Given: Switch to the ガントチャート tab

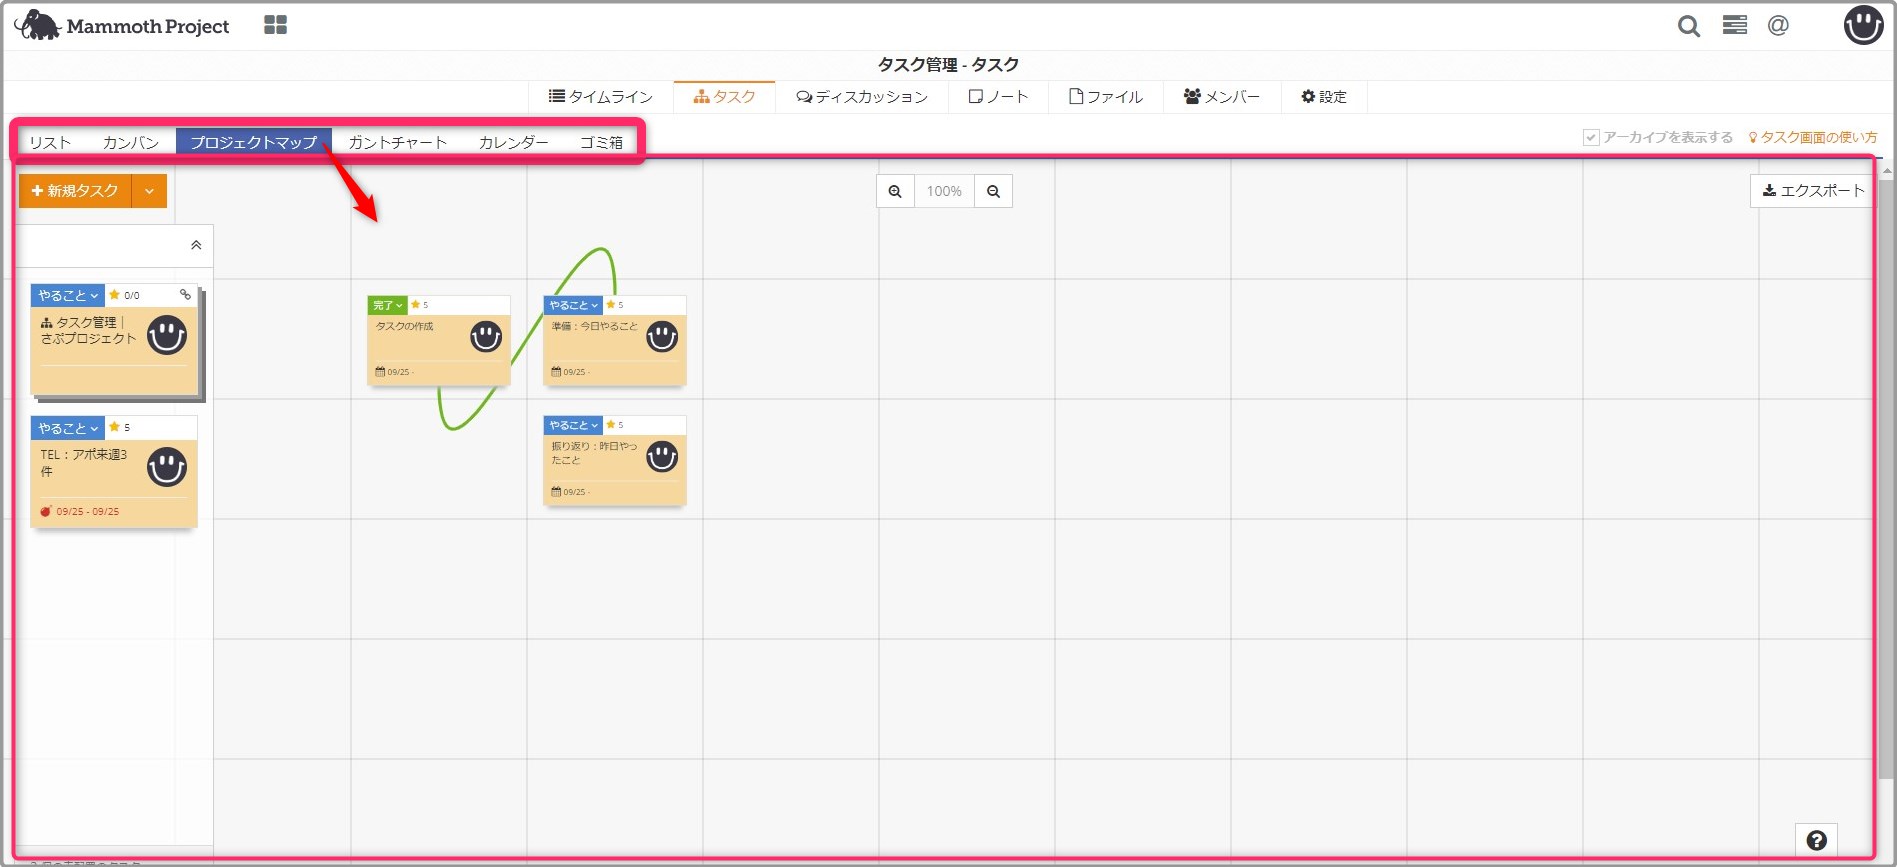Looking at the screenshot, I should [397, 142].
